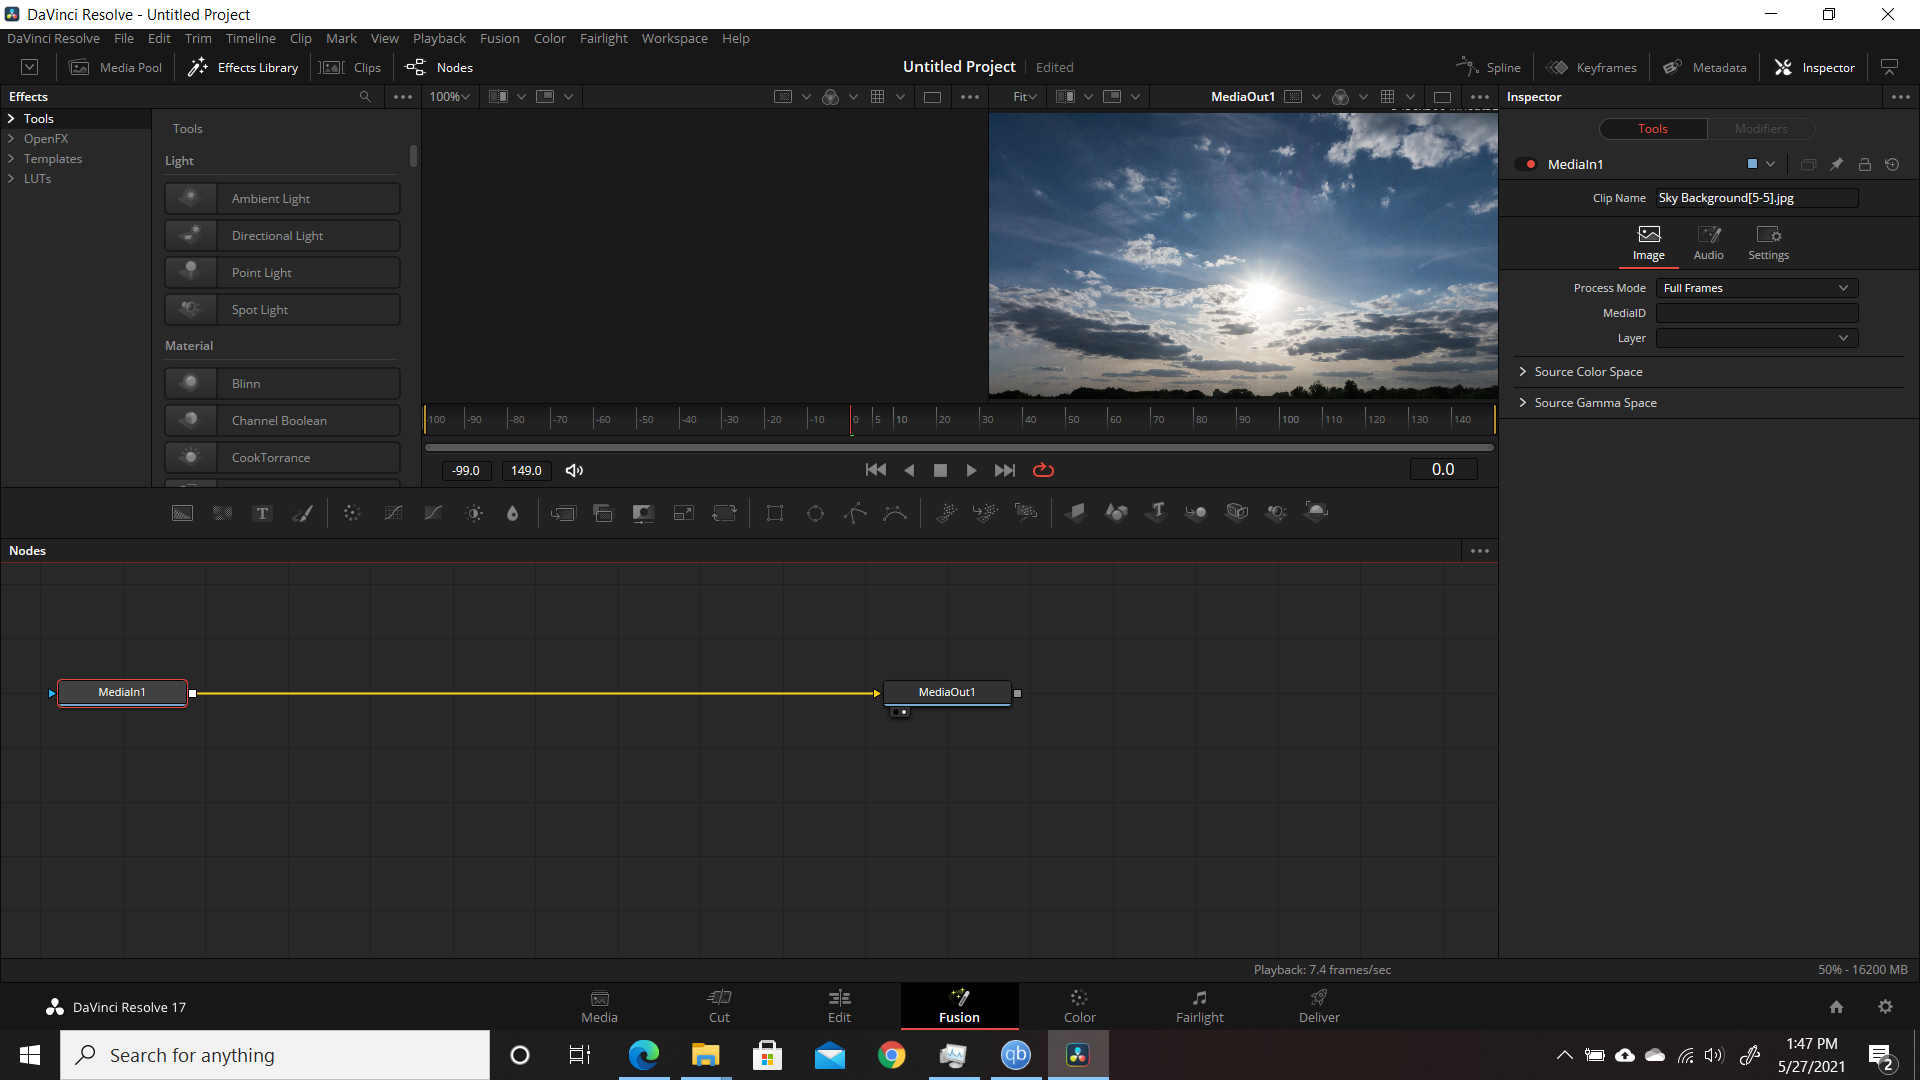Add a Color Corrector node from the toolbar
Image resolution: width=1920 pixels, height=1080 pixels.
coord(352,513)
